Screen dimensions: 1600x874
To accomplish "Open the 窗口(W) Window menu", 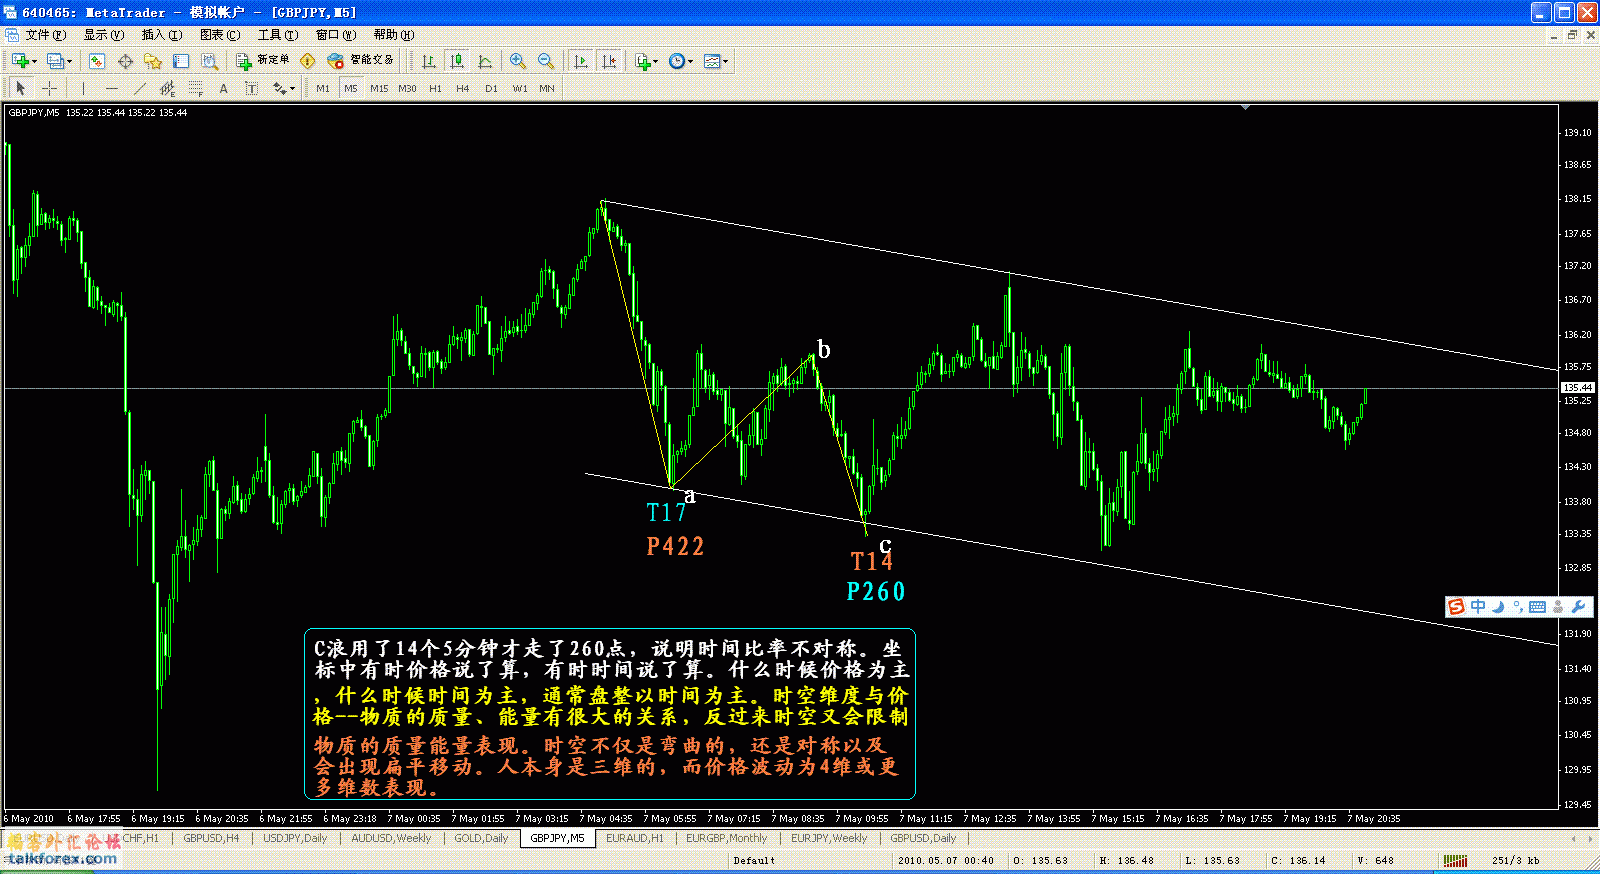I will click(336, 34).
